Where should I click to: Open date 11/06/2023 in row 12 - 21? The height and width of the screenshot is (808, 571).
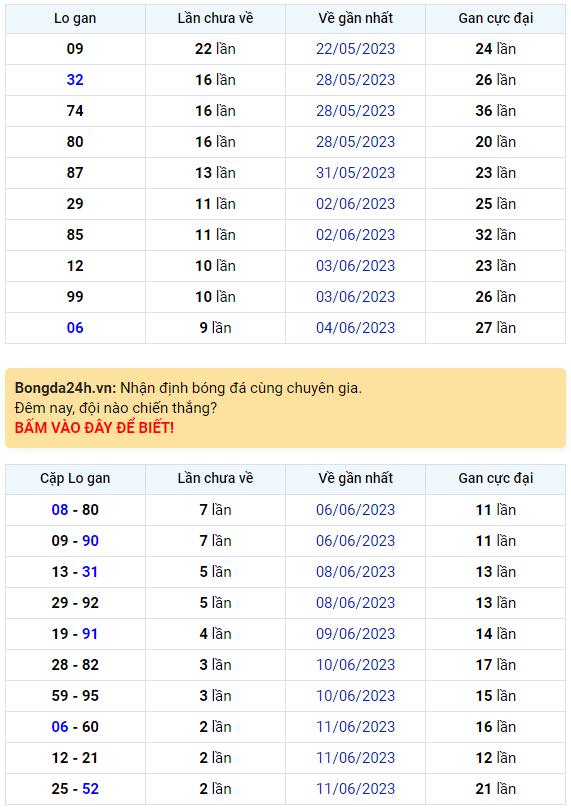pyautogui.click(x=356, y=758)
